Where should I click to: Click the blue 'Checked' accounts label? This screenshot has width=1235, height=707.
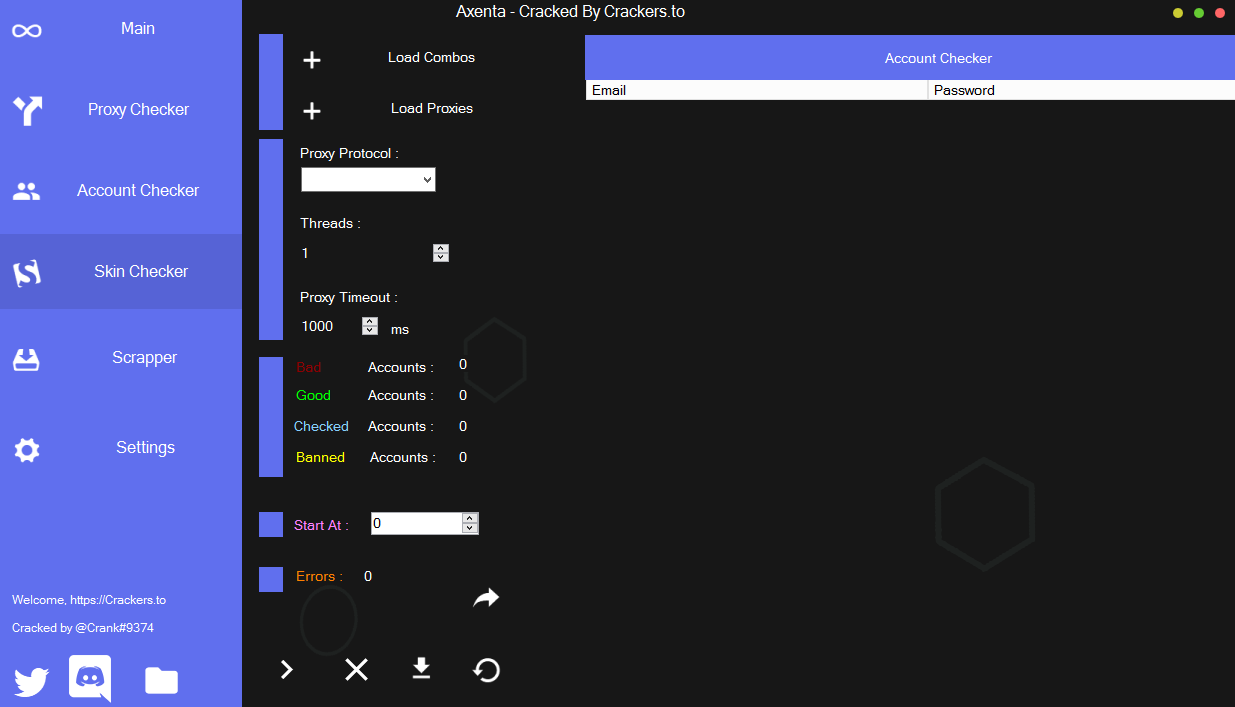321,426
